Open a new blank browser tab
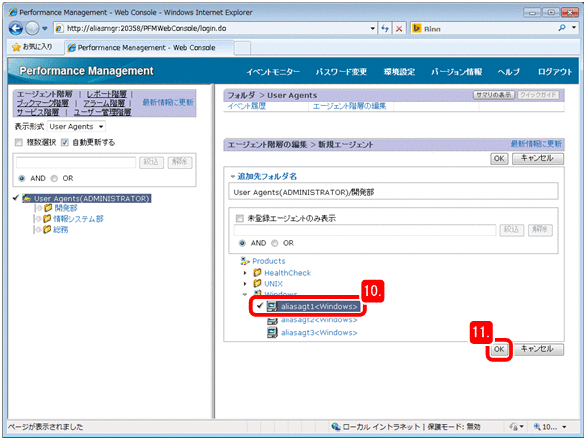 coord(242,48)
